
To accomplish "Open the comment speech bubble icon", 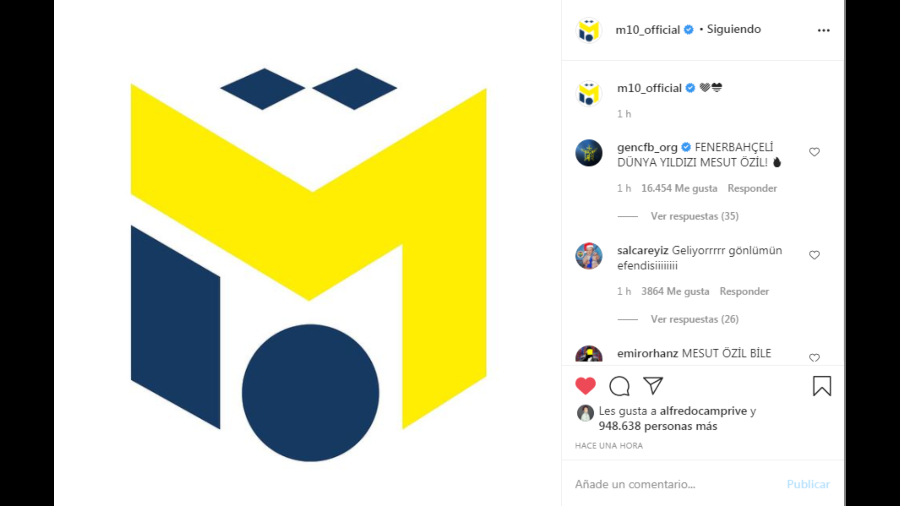I will [619, 386].
